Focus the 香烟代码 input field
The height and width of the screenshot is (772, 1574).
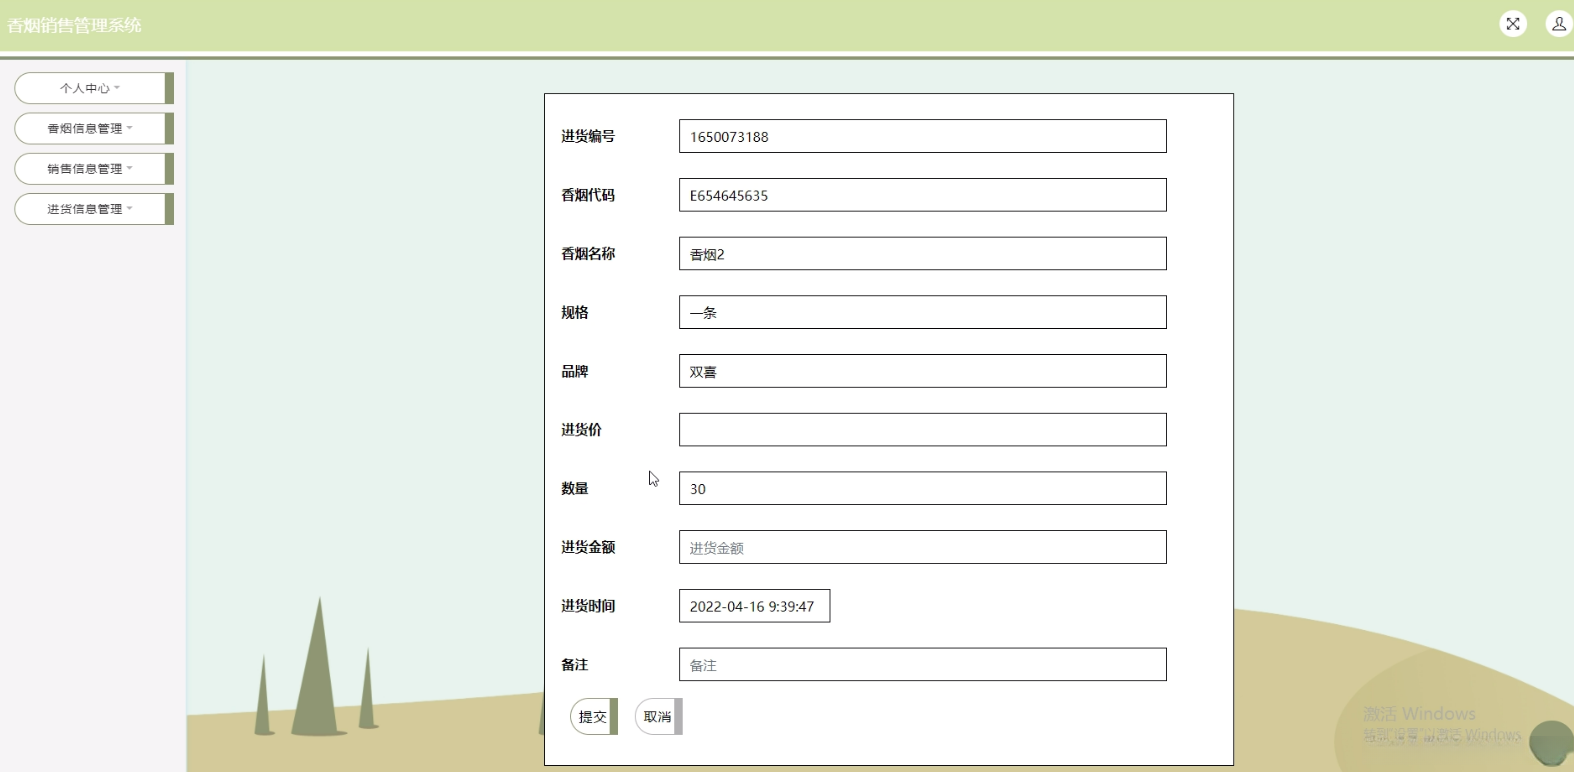[922, 195]
